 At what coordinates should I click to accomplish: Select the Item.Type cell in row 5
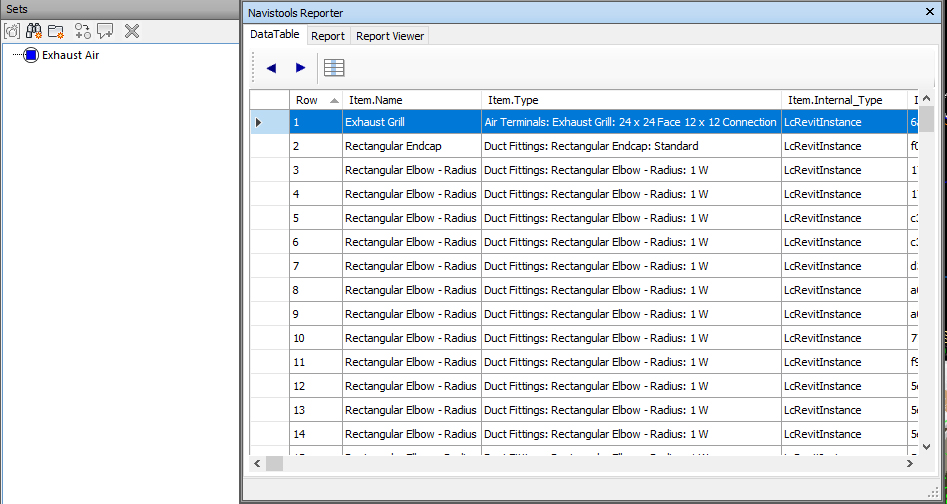pyautogui.click(x=631, y=218)
